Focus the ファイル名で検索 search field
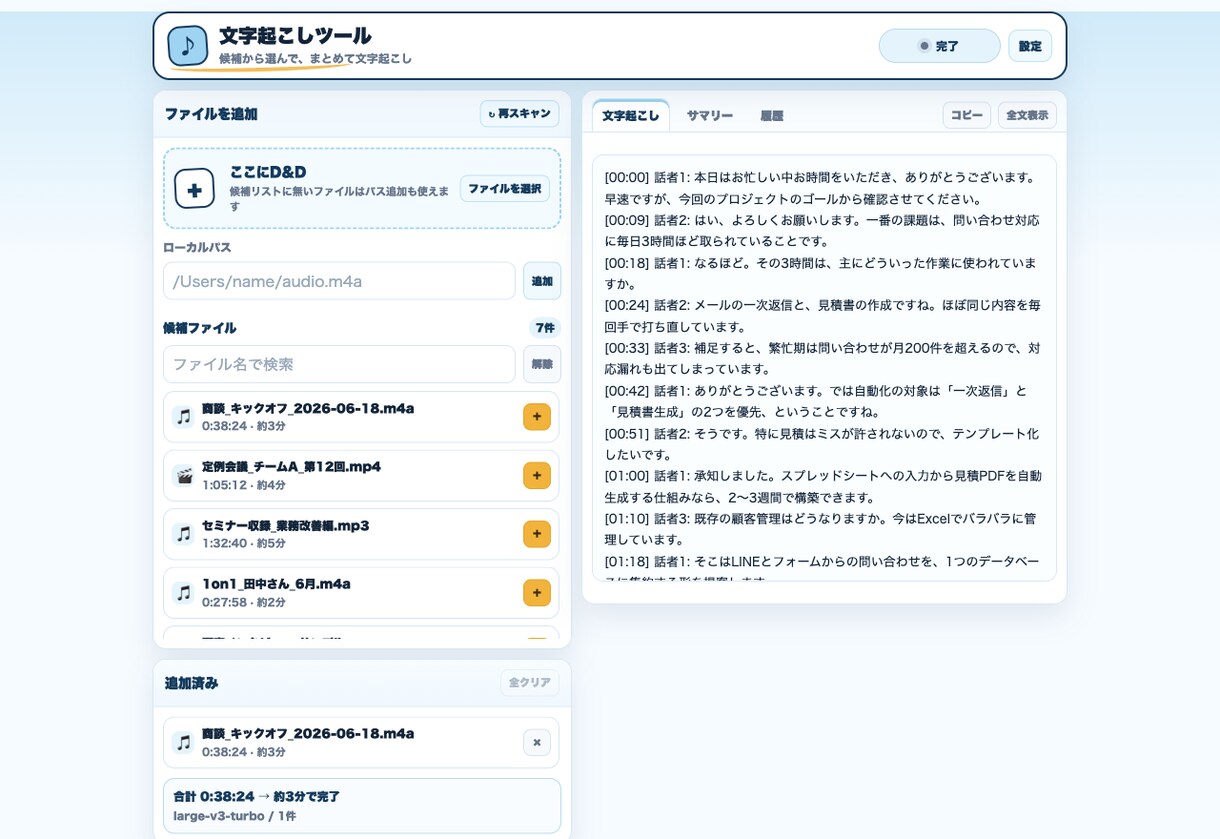This screenshot has height=839, width=1220. pyautogui.click(x=339, y=364)
